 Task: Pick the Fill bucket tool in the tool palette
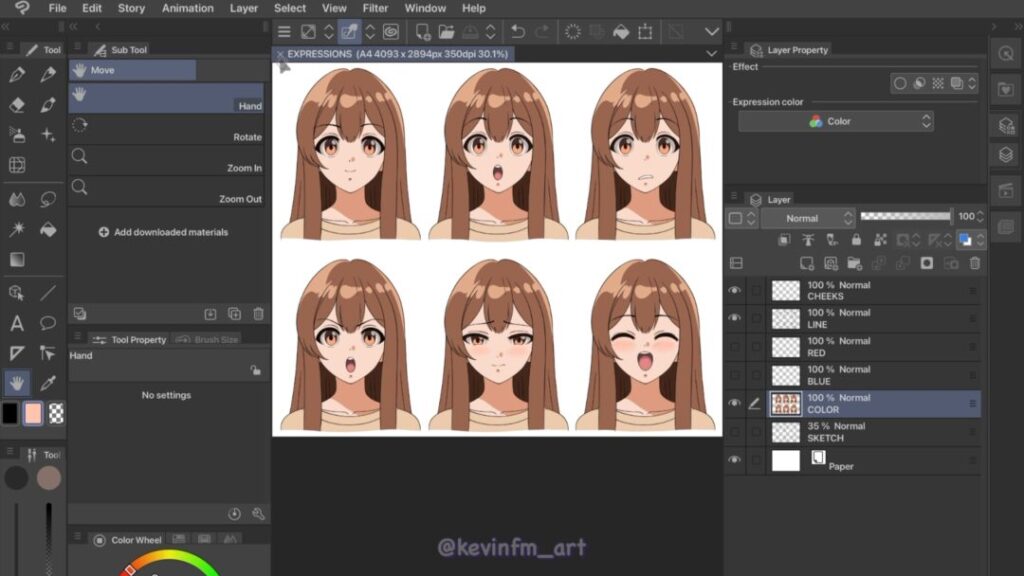click(x=48, y=229)
